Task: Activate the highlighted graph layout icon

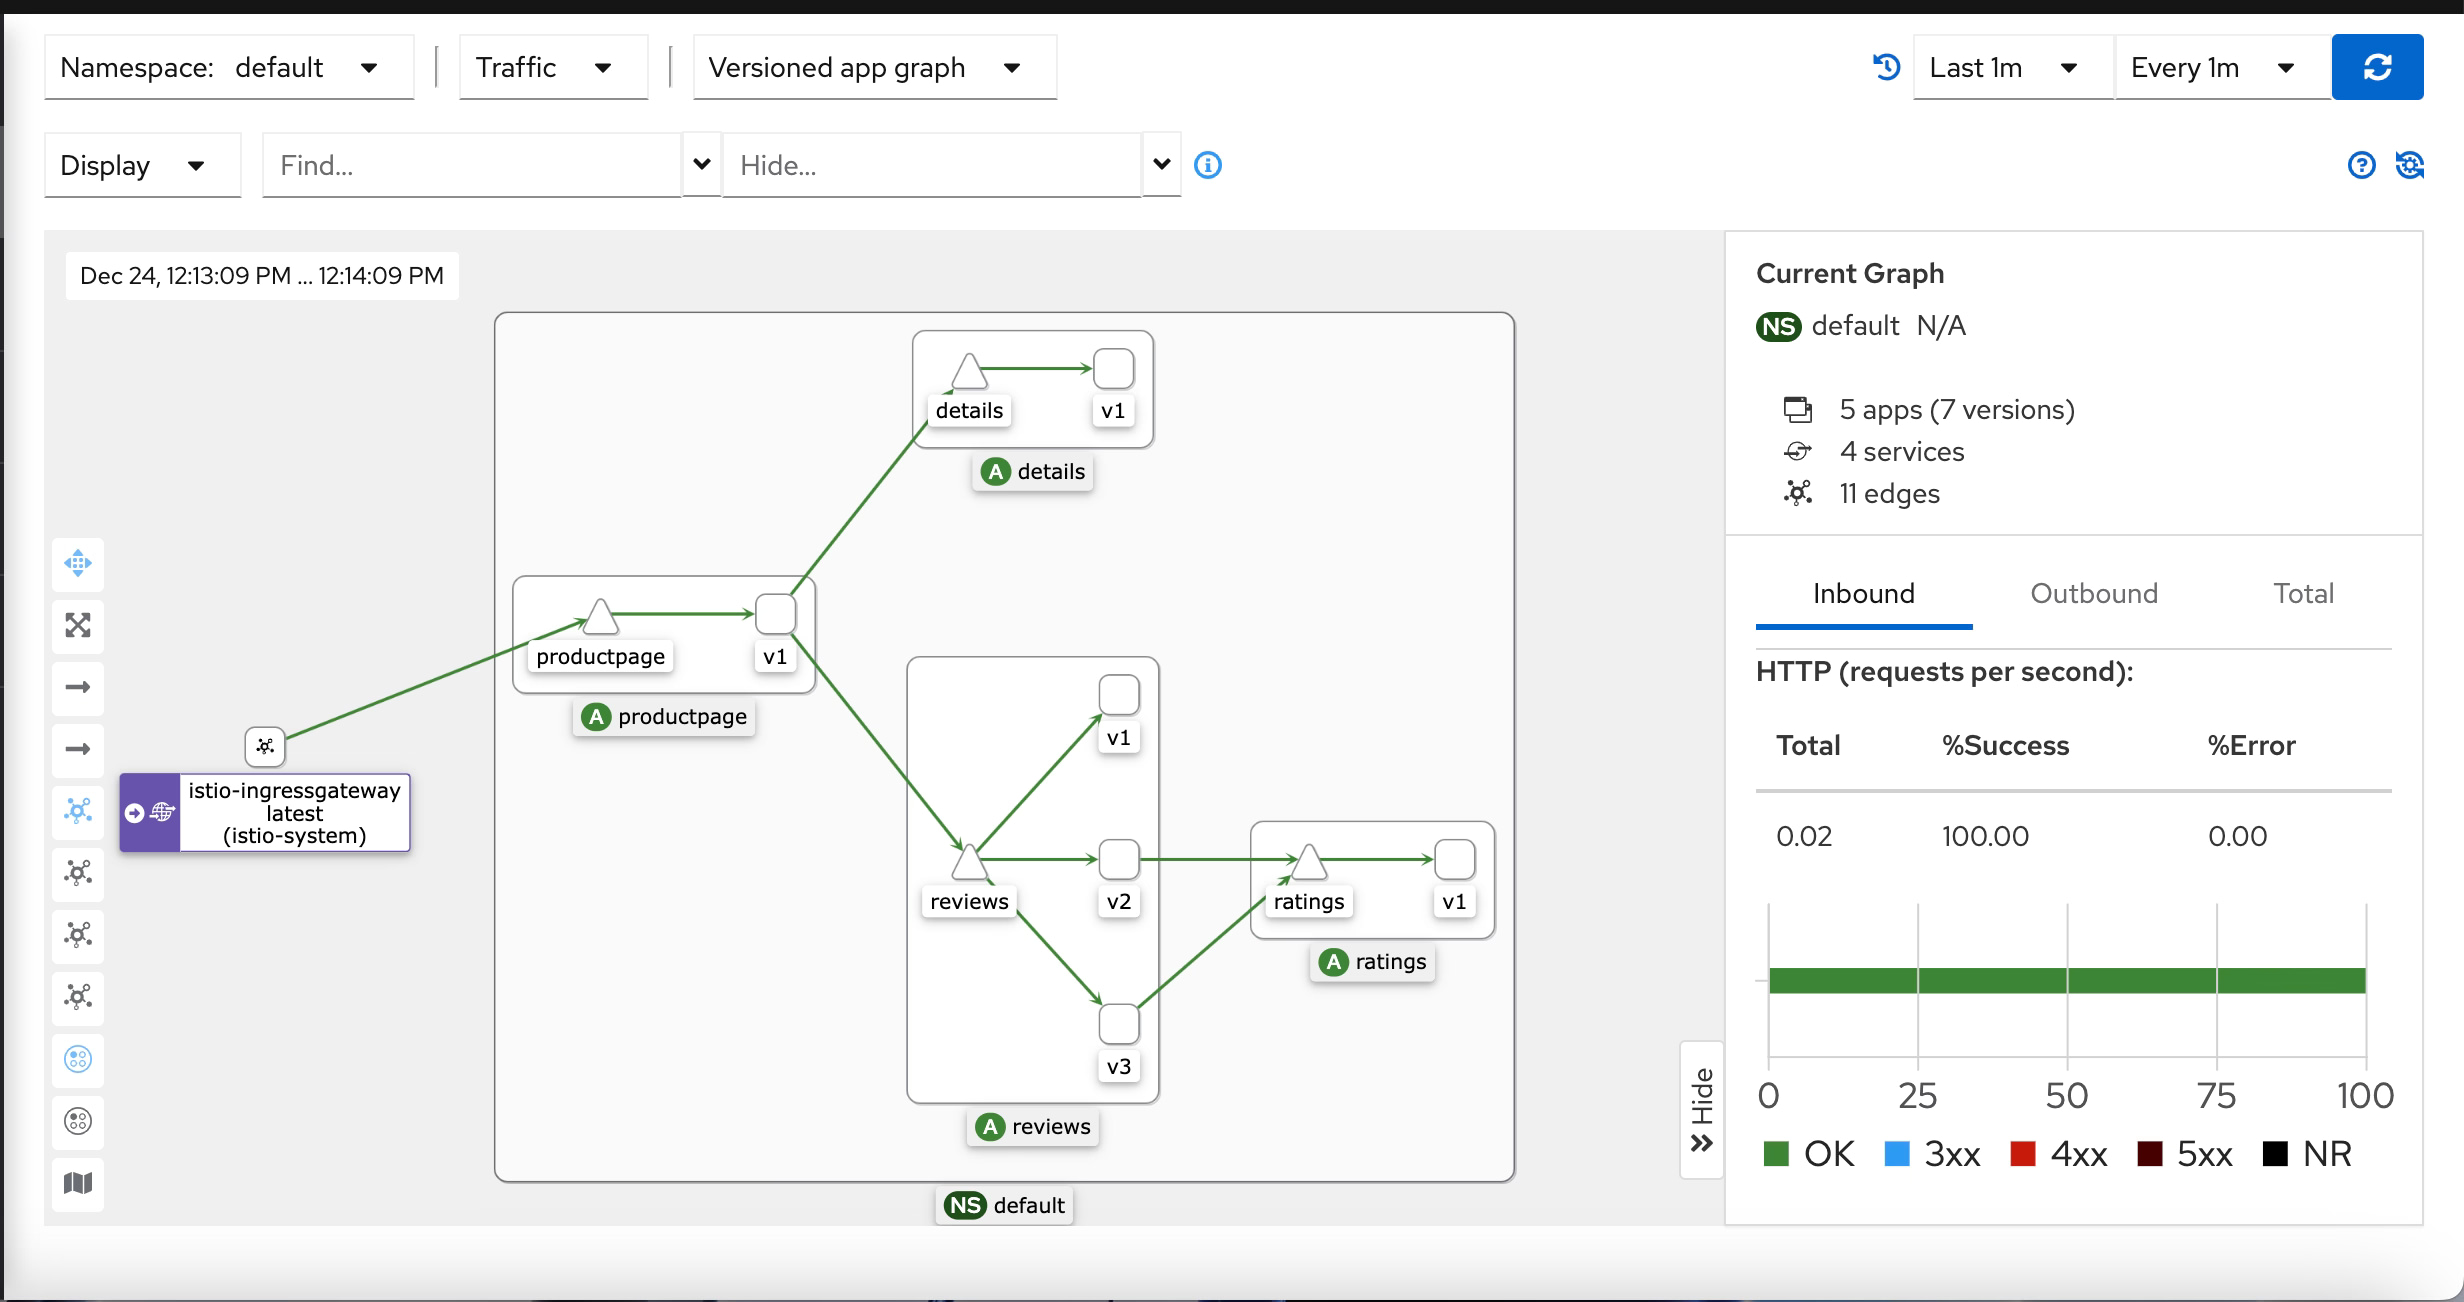Action: pos(77,812)
